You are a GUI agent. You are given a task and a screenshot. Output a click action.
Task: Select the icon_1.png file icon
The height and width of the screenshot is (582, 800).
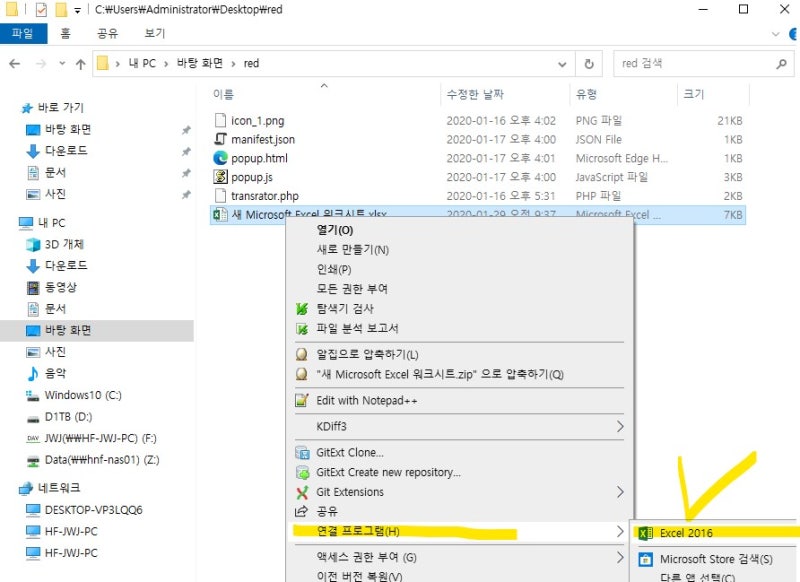pos(220,120)
